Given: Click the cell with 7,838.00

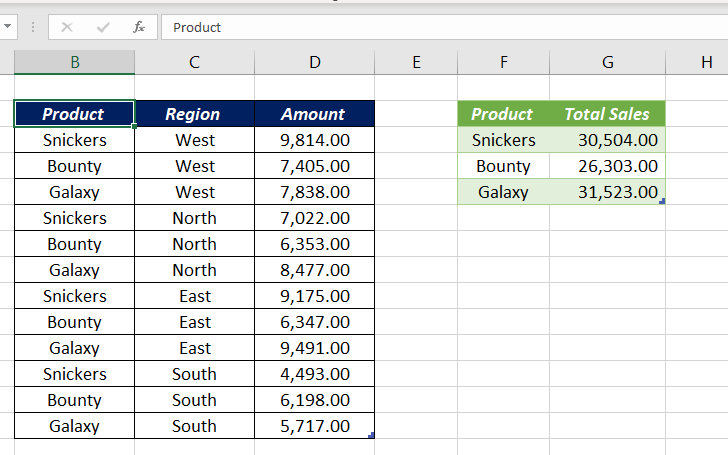Looking at the screenshot, I should (315, 192).
